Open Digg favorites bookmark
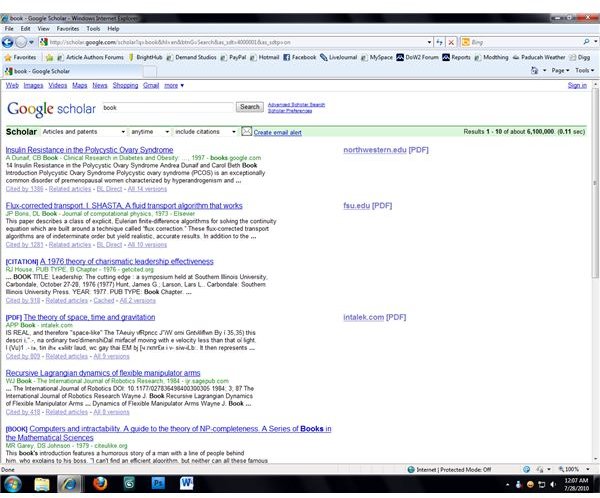The height and width of the screenshot is (498, 600). coord(579,57)
